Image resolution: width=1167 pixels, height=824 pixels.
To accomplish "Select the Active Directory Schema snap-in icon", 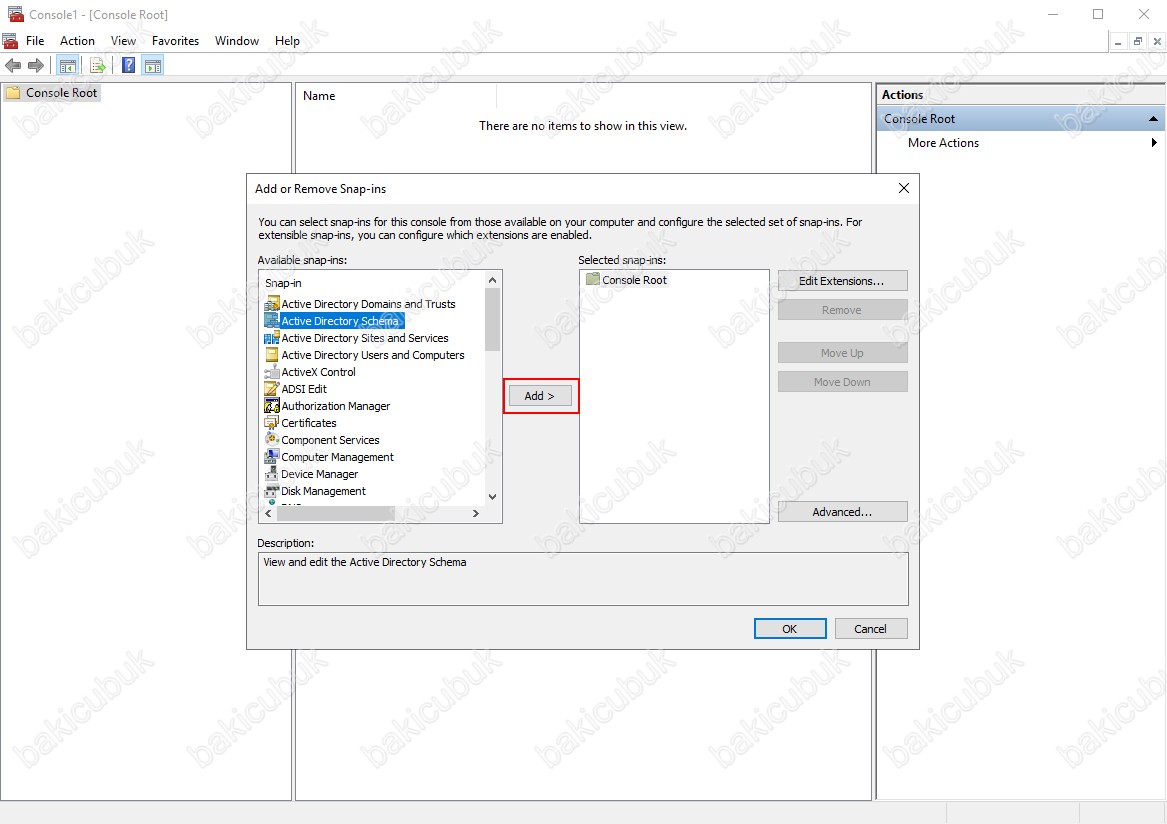I will click(272, 321).
